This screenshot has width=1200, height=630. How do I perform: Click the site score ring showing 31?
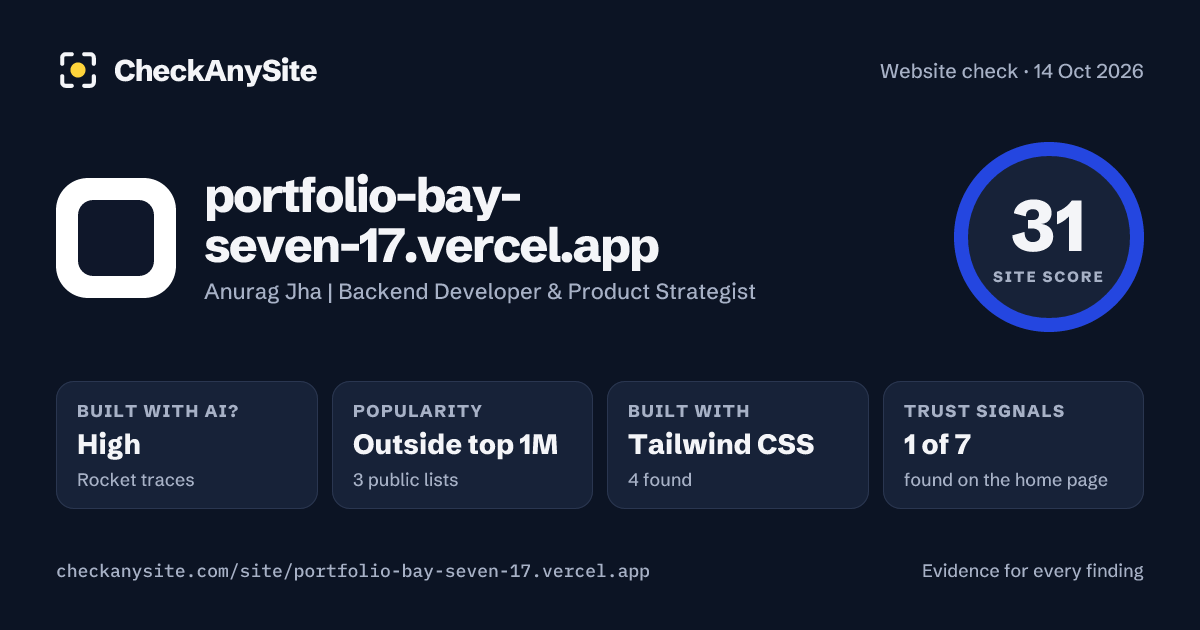[1048, 237]
